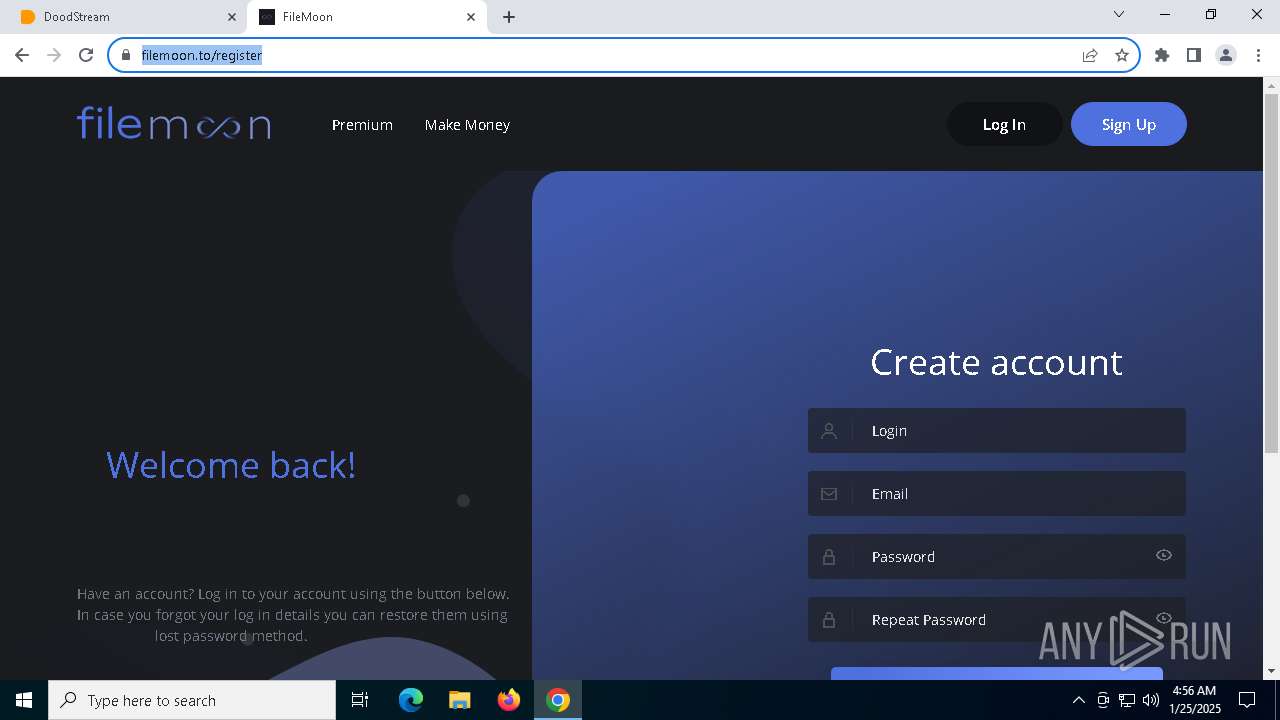1280x720 pixels.
Task: Reload the filemoon page
Action: pyautogui.click(x=86, y=55)
